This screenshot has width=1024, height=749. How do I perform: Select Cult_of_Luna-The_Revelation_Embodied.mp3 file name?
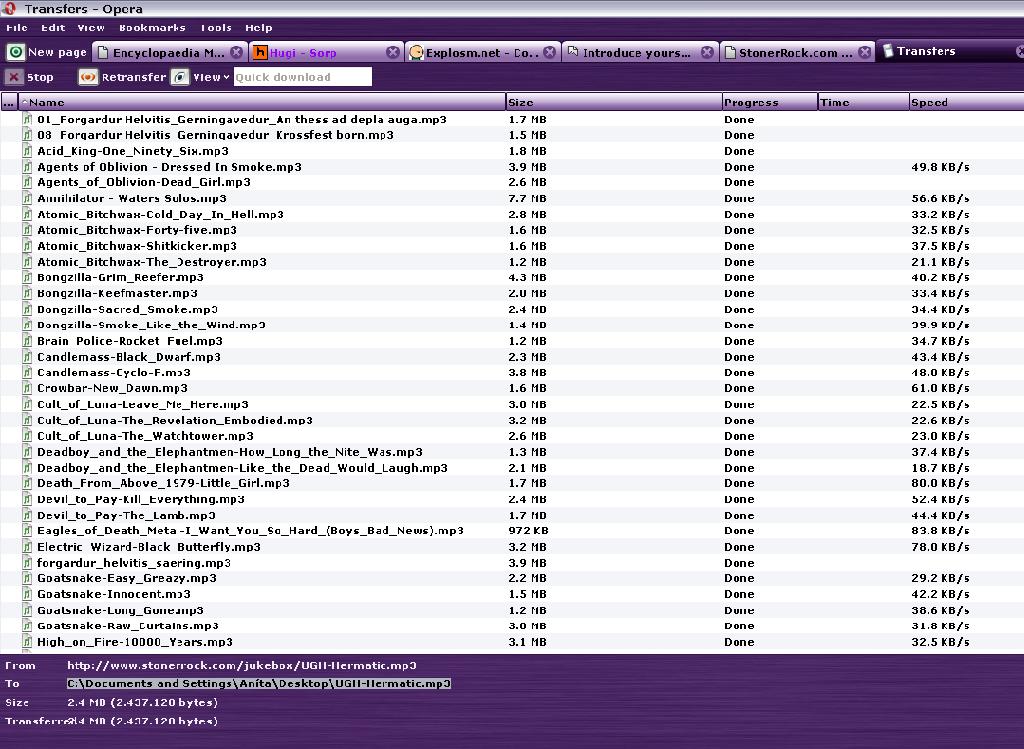[x=175, y=420]
